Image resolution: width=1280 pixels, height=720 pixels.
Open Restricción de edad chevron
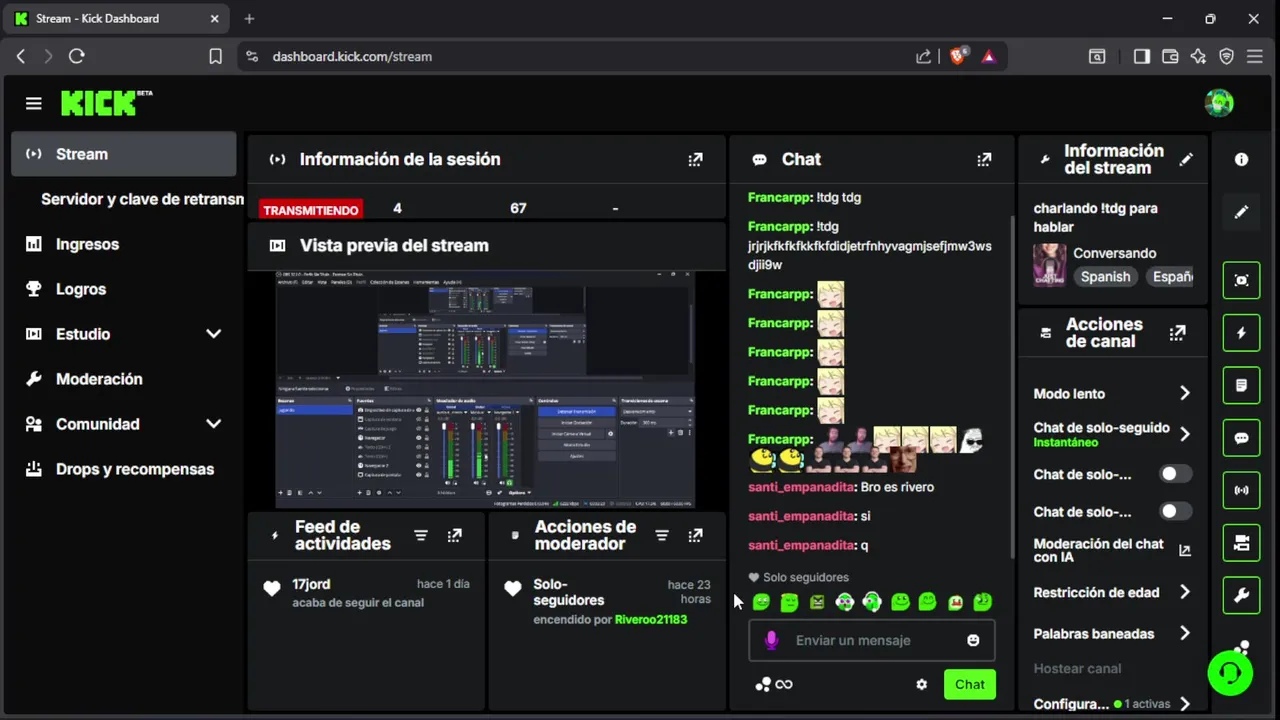1184,592
